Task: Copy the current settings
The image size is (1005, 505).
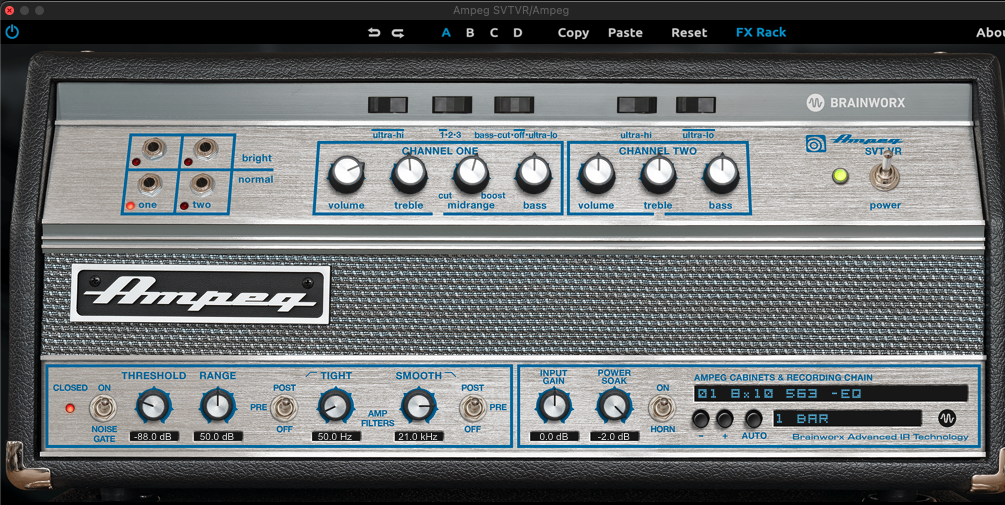Action: click(573, 33)
